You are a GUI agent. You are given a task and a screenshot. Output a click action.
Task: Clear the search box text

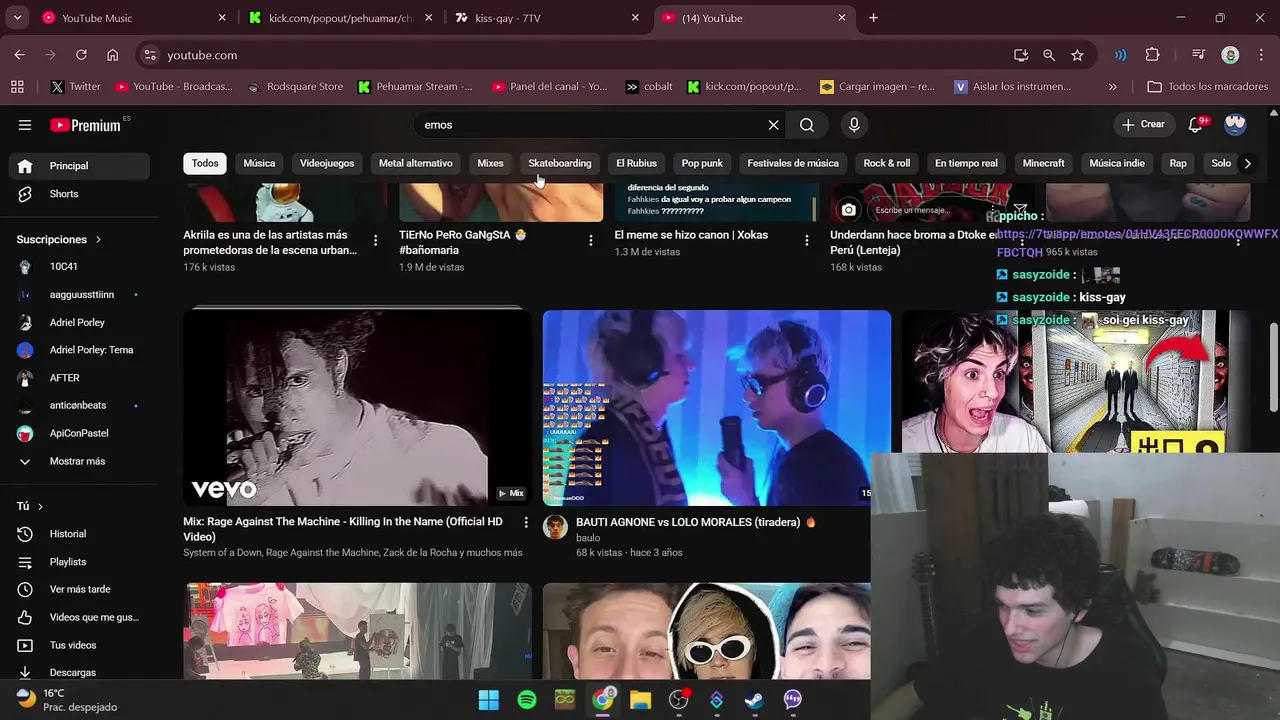(773, 125)
